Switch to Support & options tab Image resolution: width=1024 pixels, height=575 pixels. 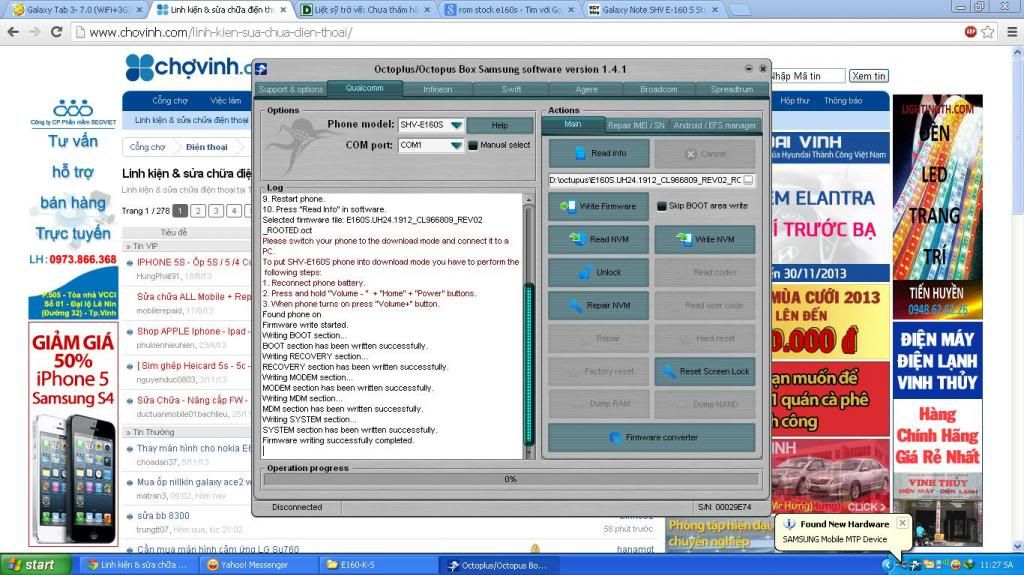(x=291, y=90)
